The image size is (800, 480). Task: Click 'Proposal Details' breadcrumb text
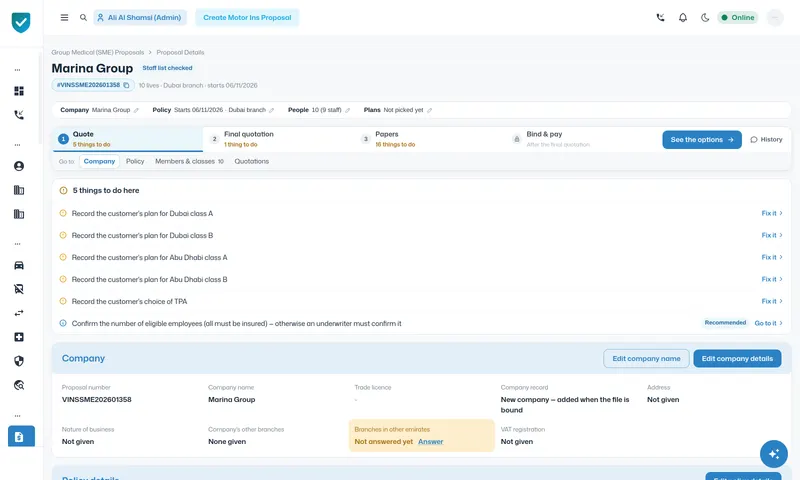180,53
